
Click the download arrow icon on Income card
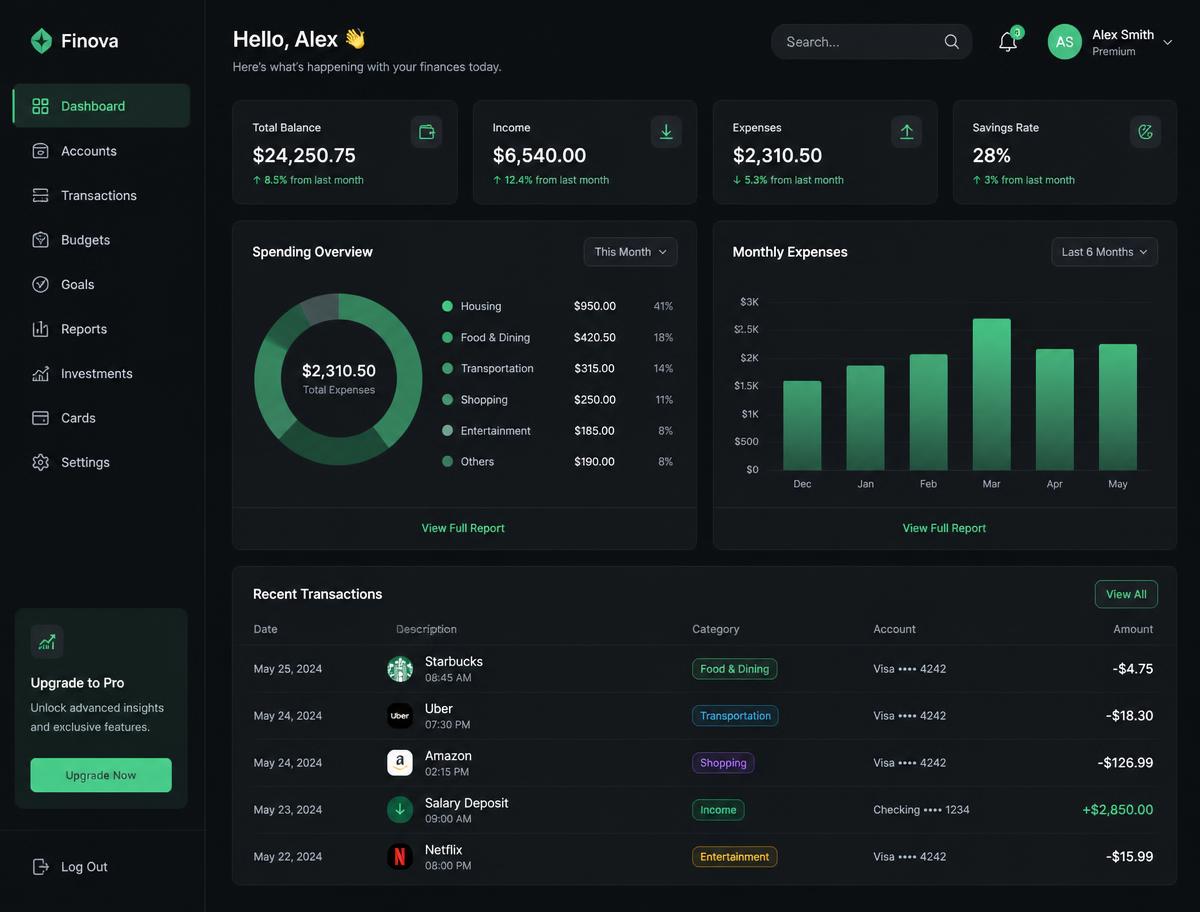point(667,132)
